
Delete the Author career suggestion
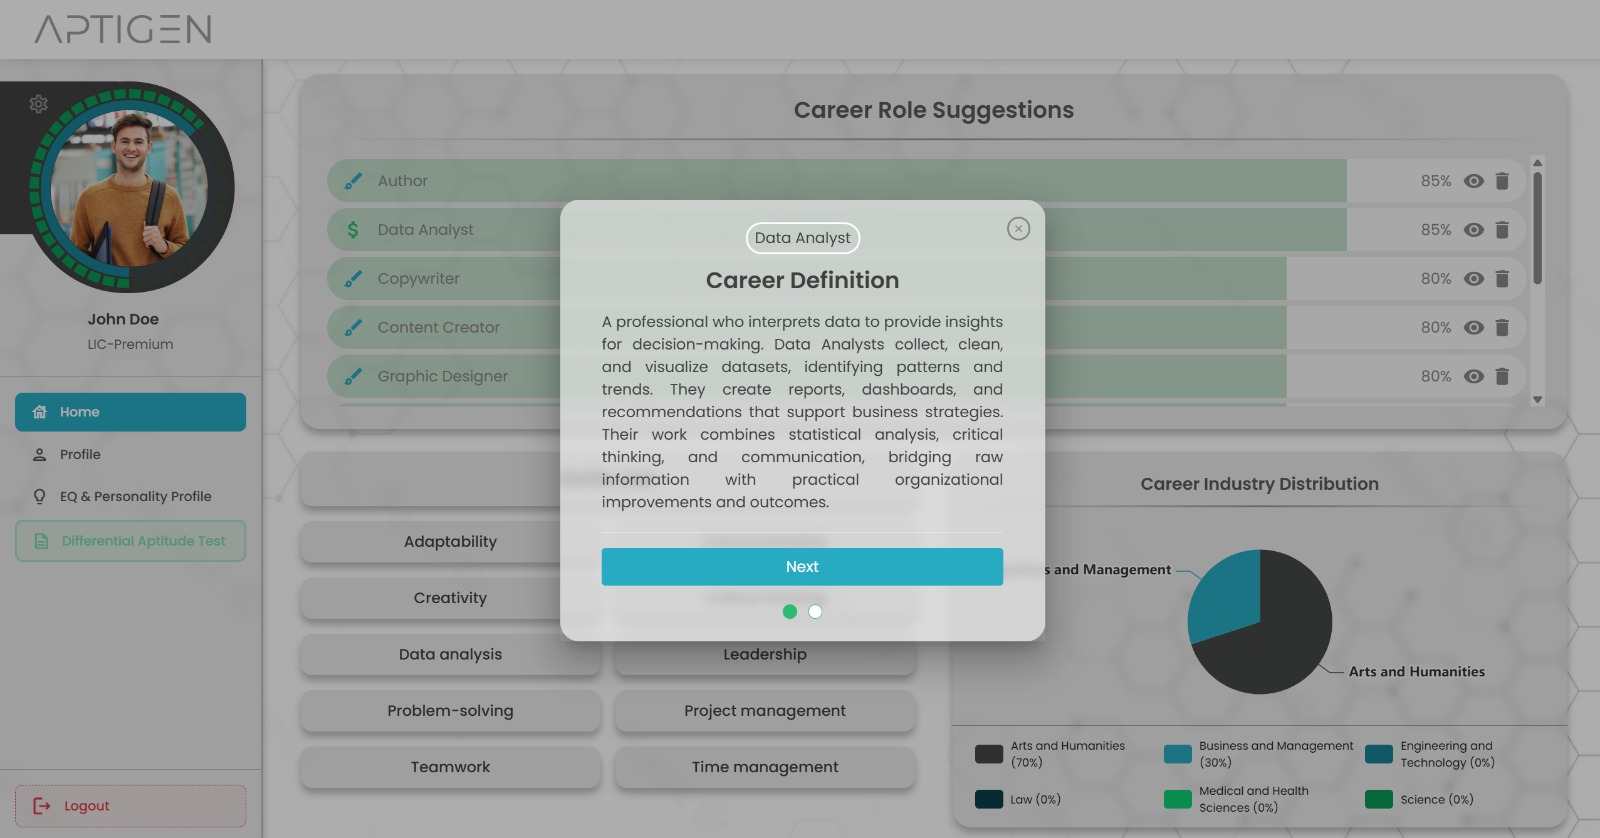click(x=1501, y=181)
